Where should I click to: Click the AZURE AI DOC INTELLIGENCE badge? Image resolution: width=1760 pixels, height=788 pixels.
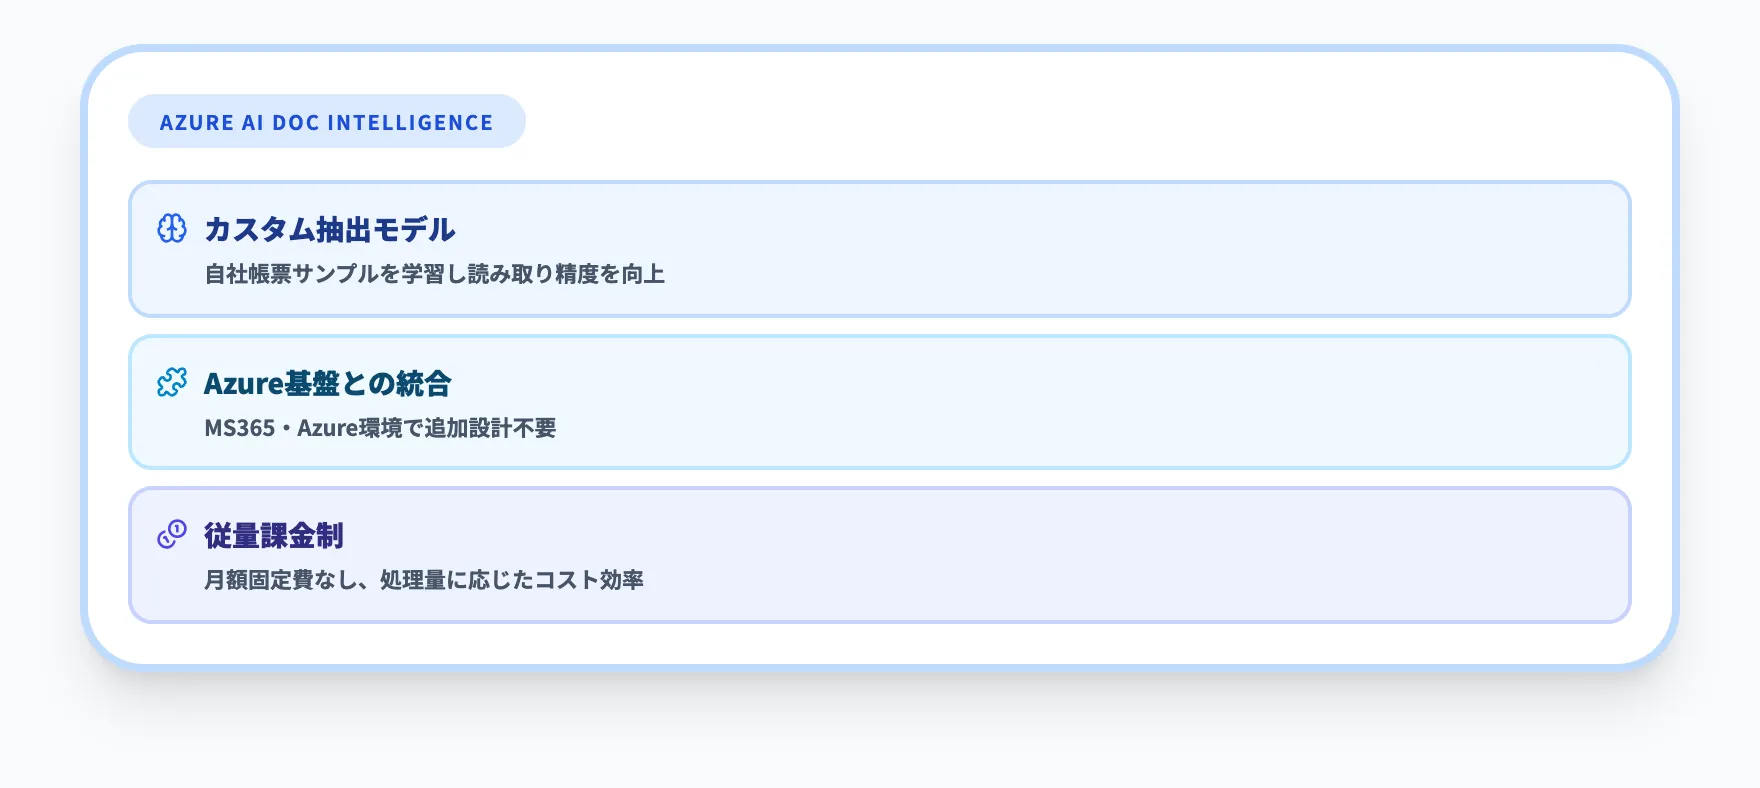pos(326,122)
